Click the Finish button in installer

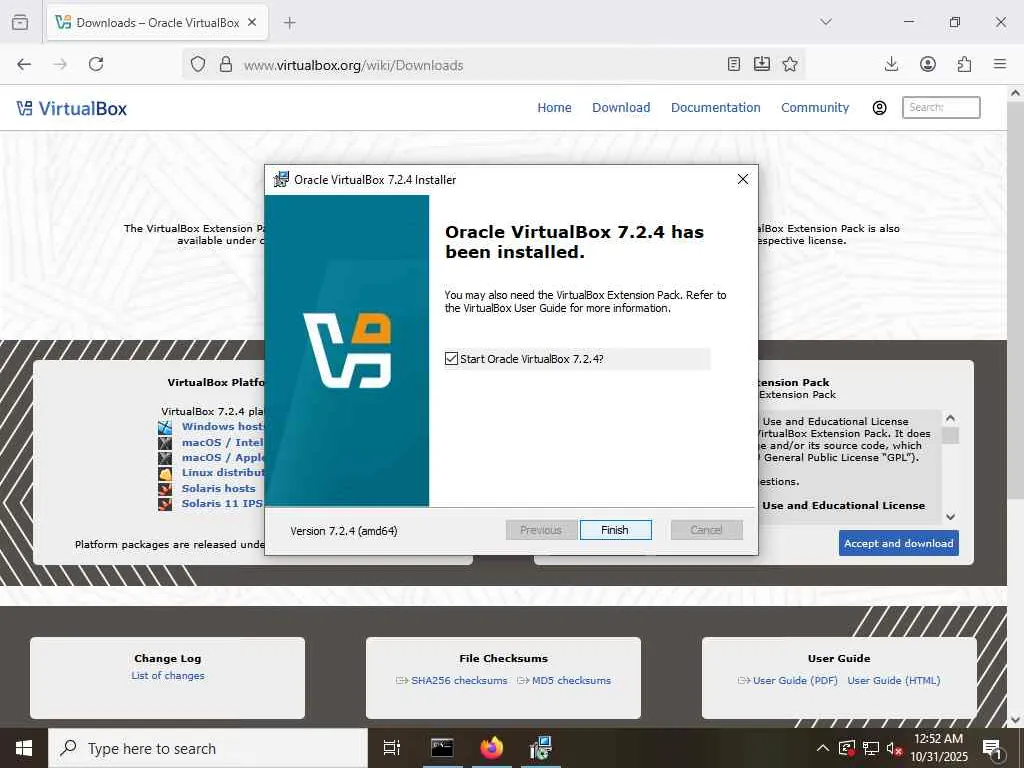pyautogui.click(x=615, y=530)
